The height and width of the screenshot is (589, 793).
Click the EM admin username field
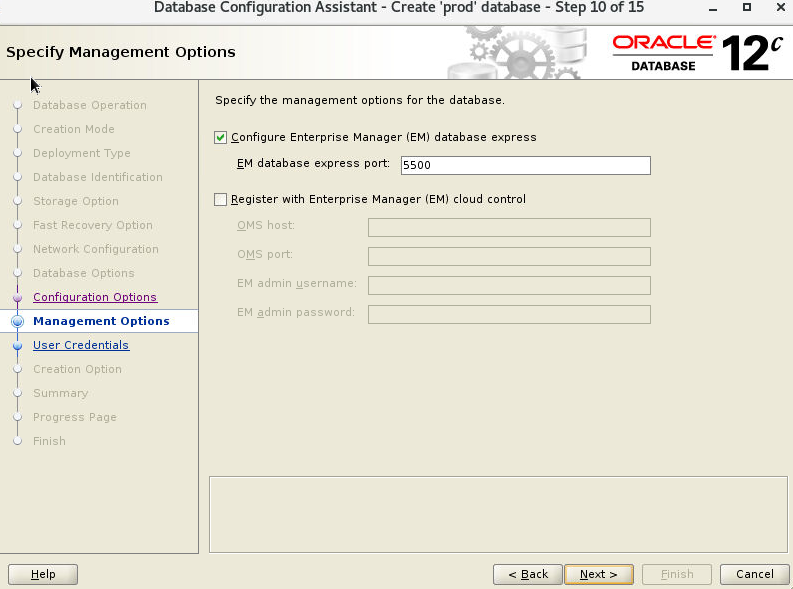pyautogui.click(x=509, y=285)
